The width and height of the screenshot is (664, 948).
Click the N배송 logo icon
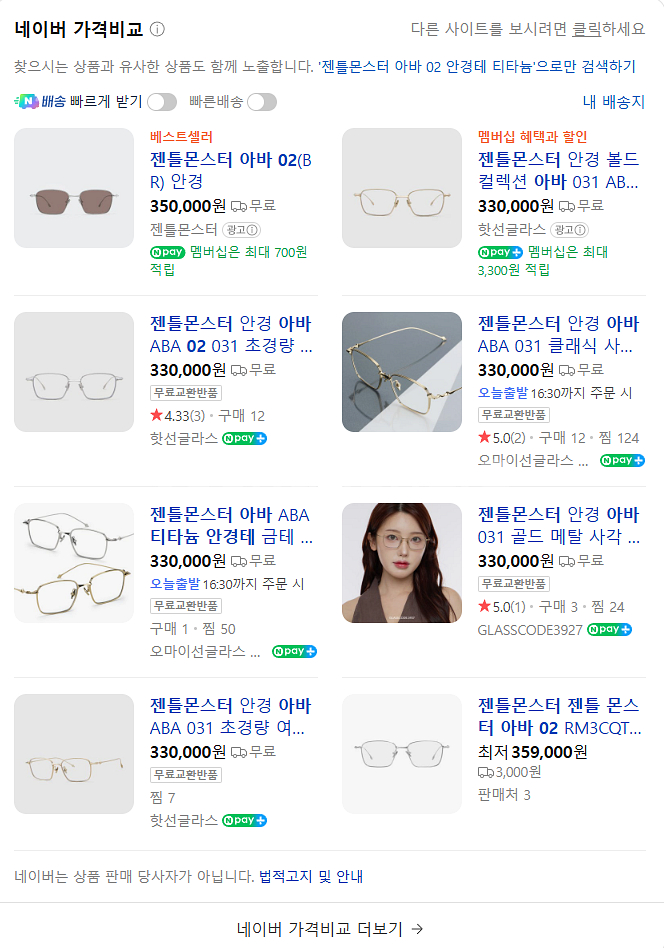point(27,101)
